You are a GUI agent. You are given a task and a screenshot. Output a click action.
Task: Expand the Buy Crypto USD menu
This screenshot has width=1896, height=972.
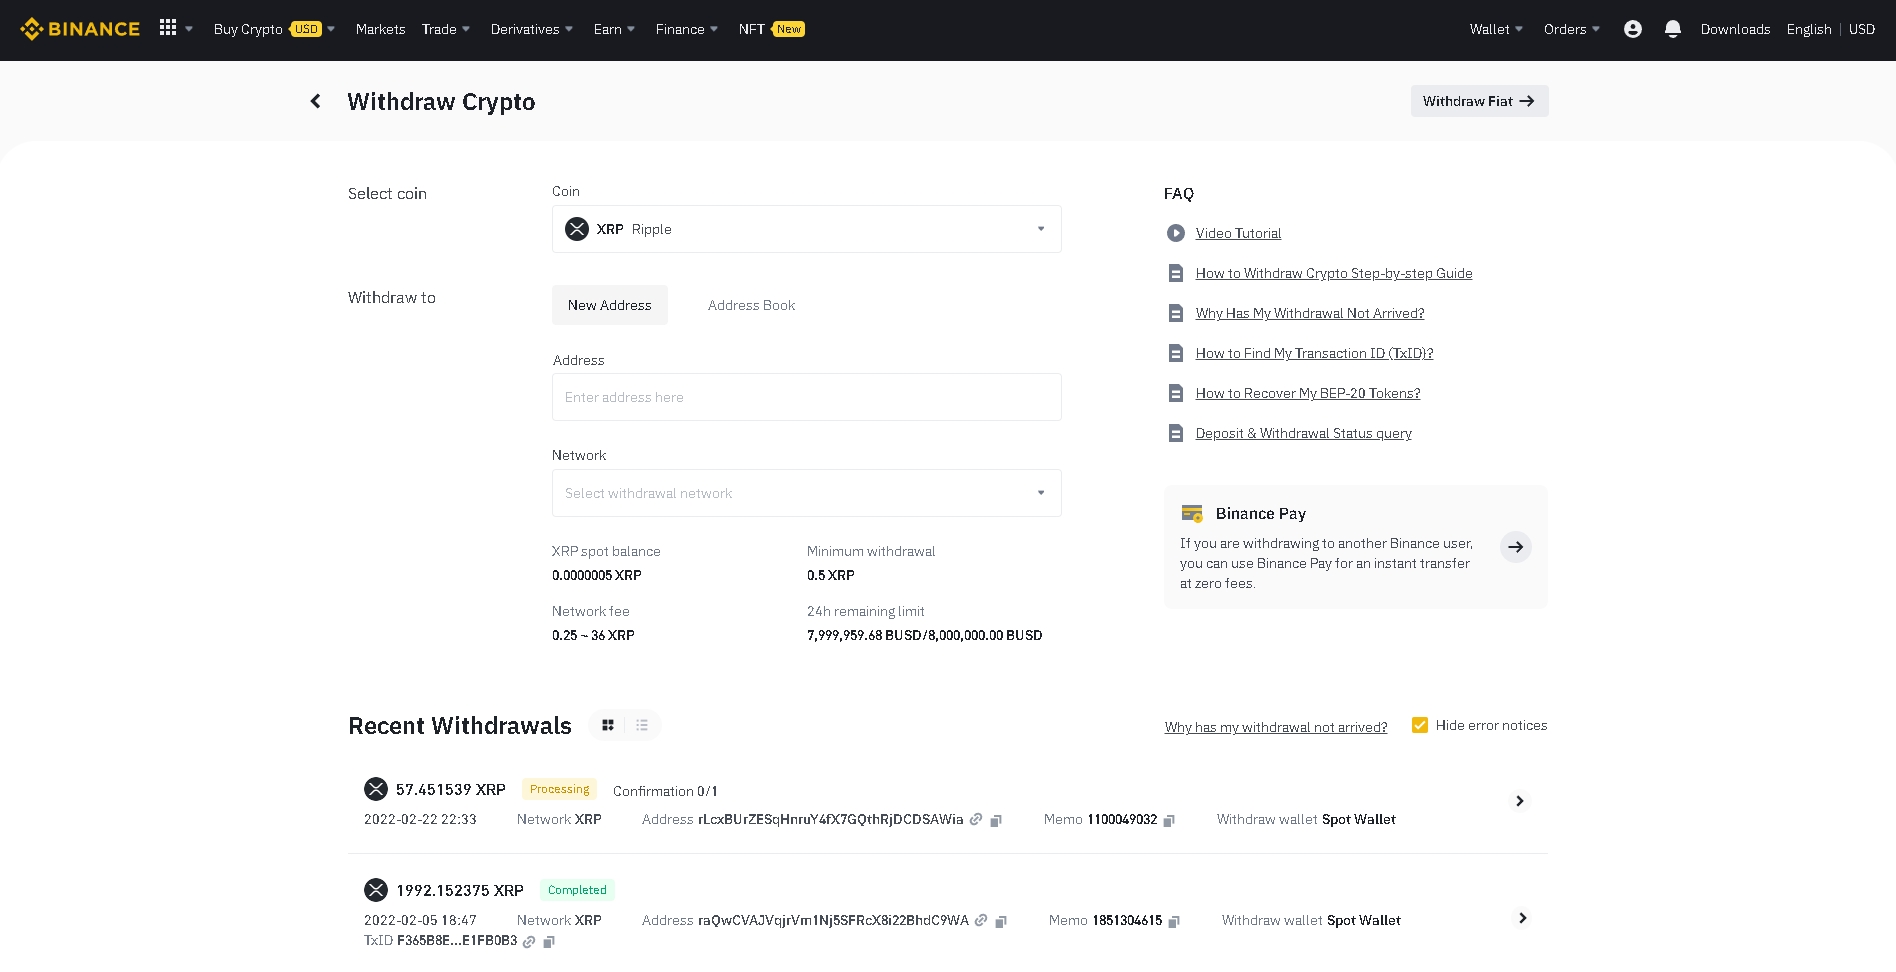(274, 29)
